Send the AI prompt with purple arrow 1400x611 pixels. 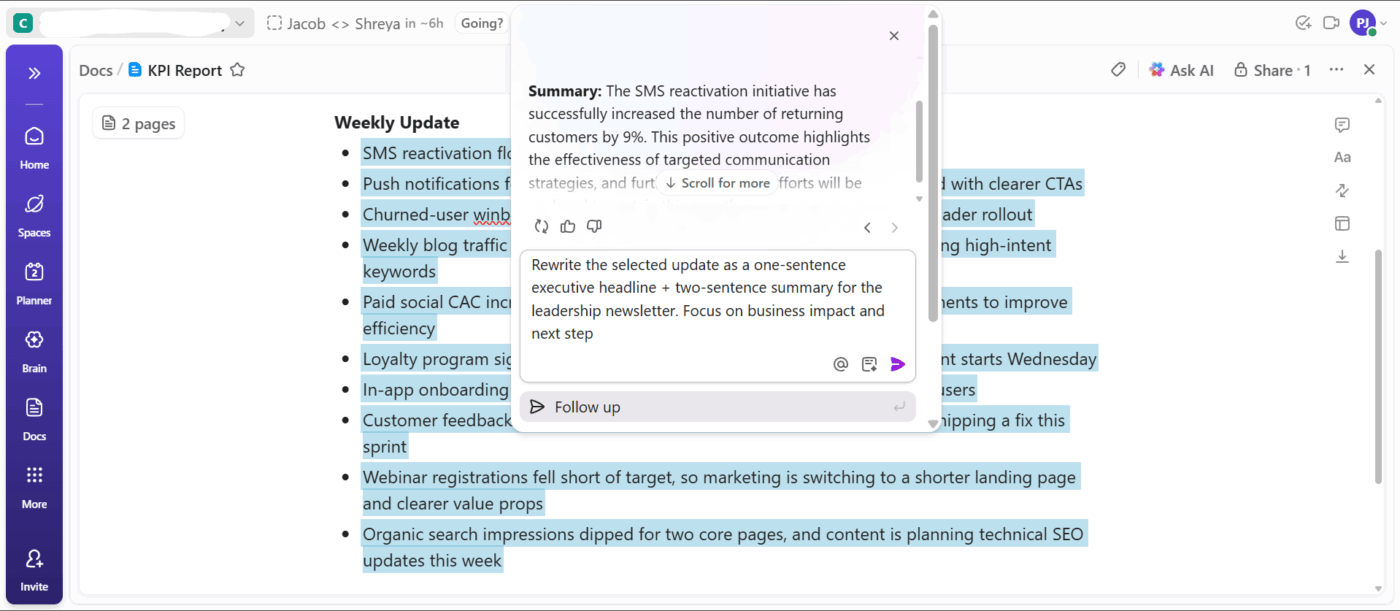point(897,363)
